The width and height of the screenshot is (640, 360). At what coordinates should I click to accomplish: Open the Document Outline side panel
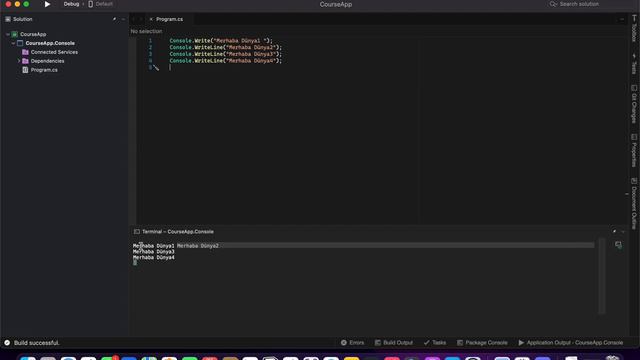pos(634,203)
